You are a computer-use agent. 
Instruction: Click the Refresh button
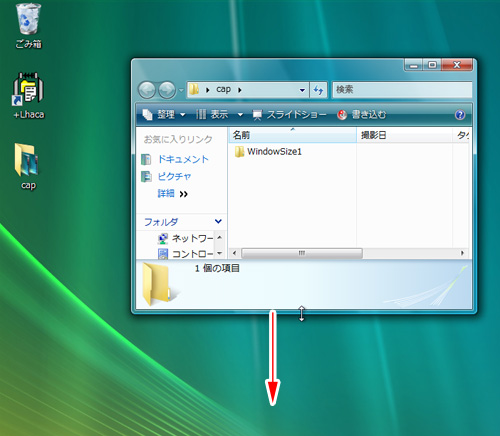click(x=318, y=90)
